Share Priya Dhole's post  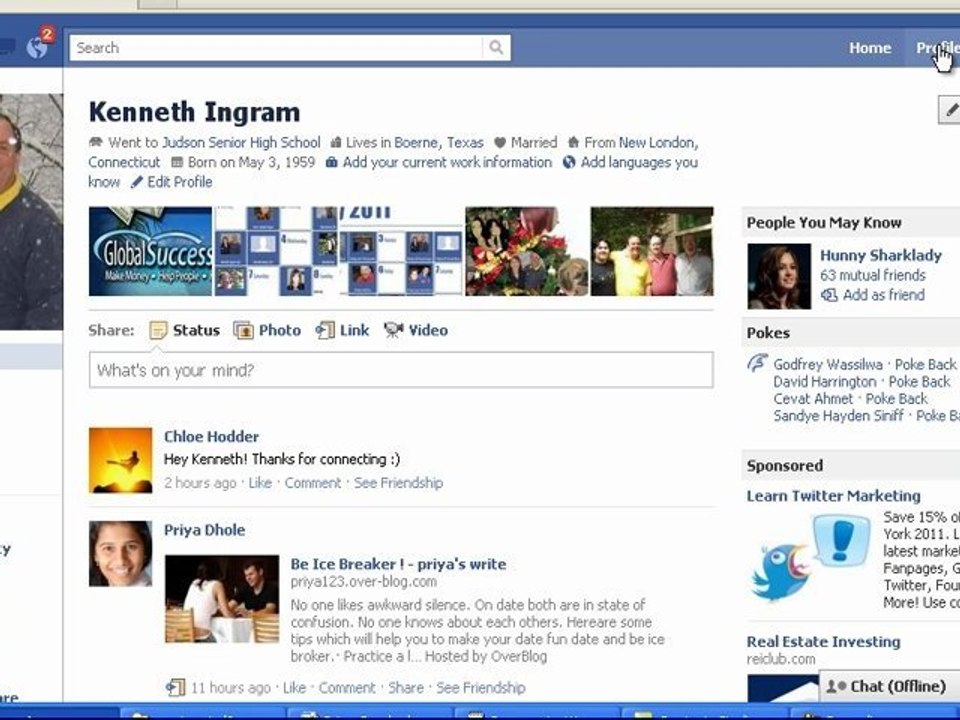point(405,688)
